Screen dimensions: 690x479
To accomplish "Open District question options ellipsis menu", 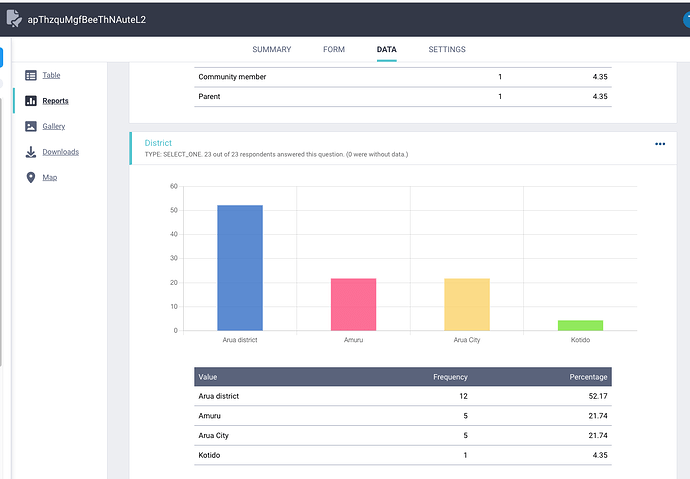I will tap(660, 144).
